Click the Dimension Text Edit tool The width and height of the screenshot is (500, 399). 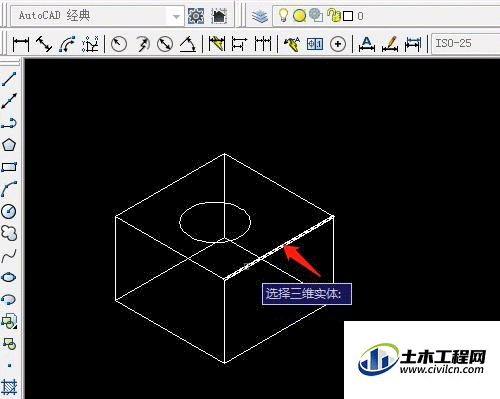coord(390,44)
